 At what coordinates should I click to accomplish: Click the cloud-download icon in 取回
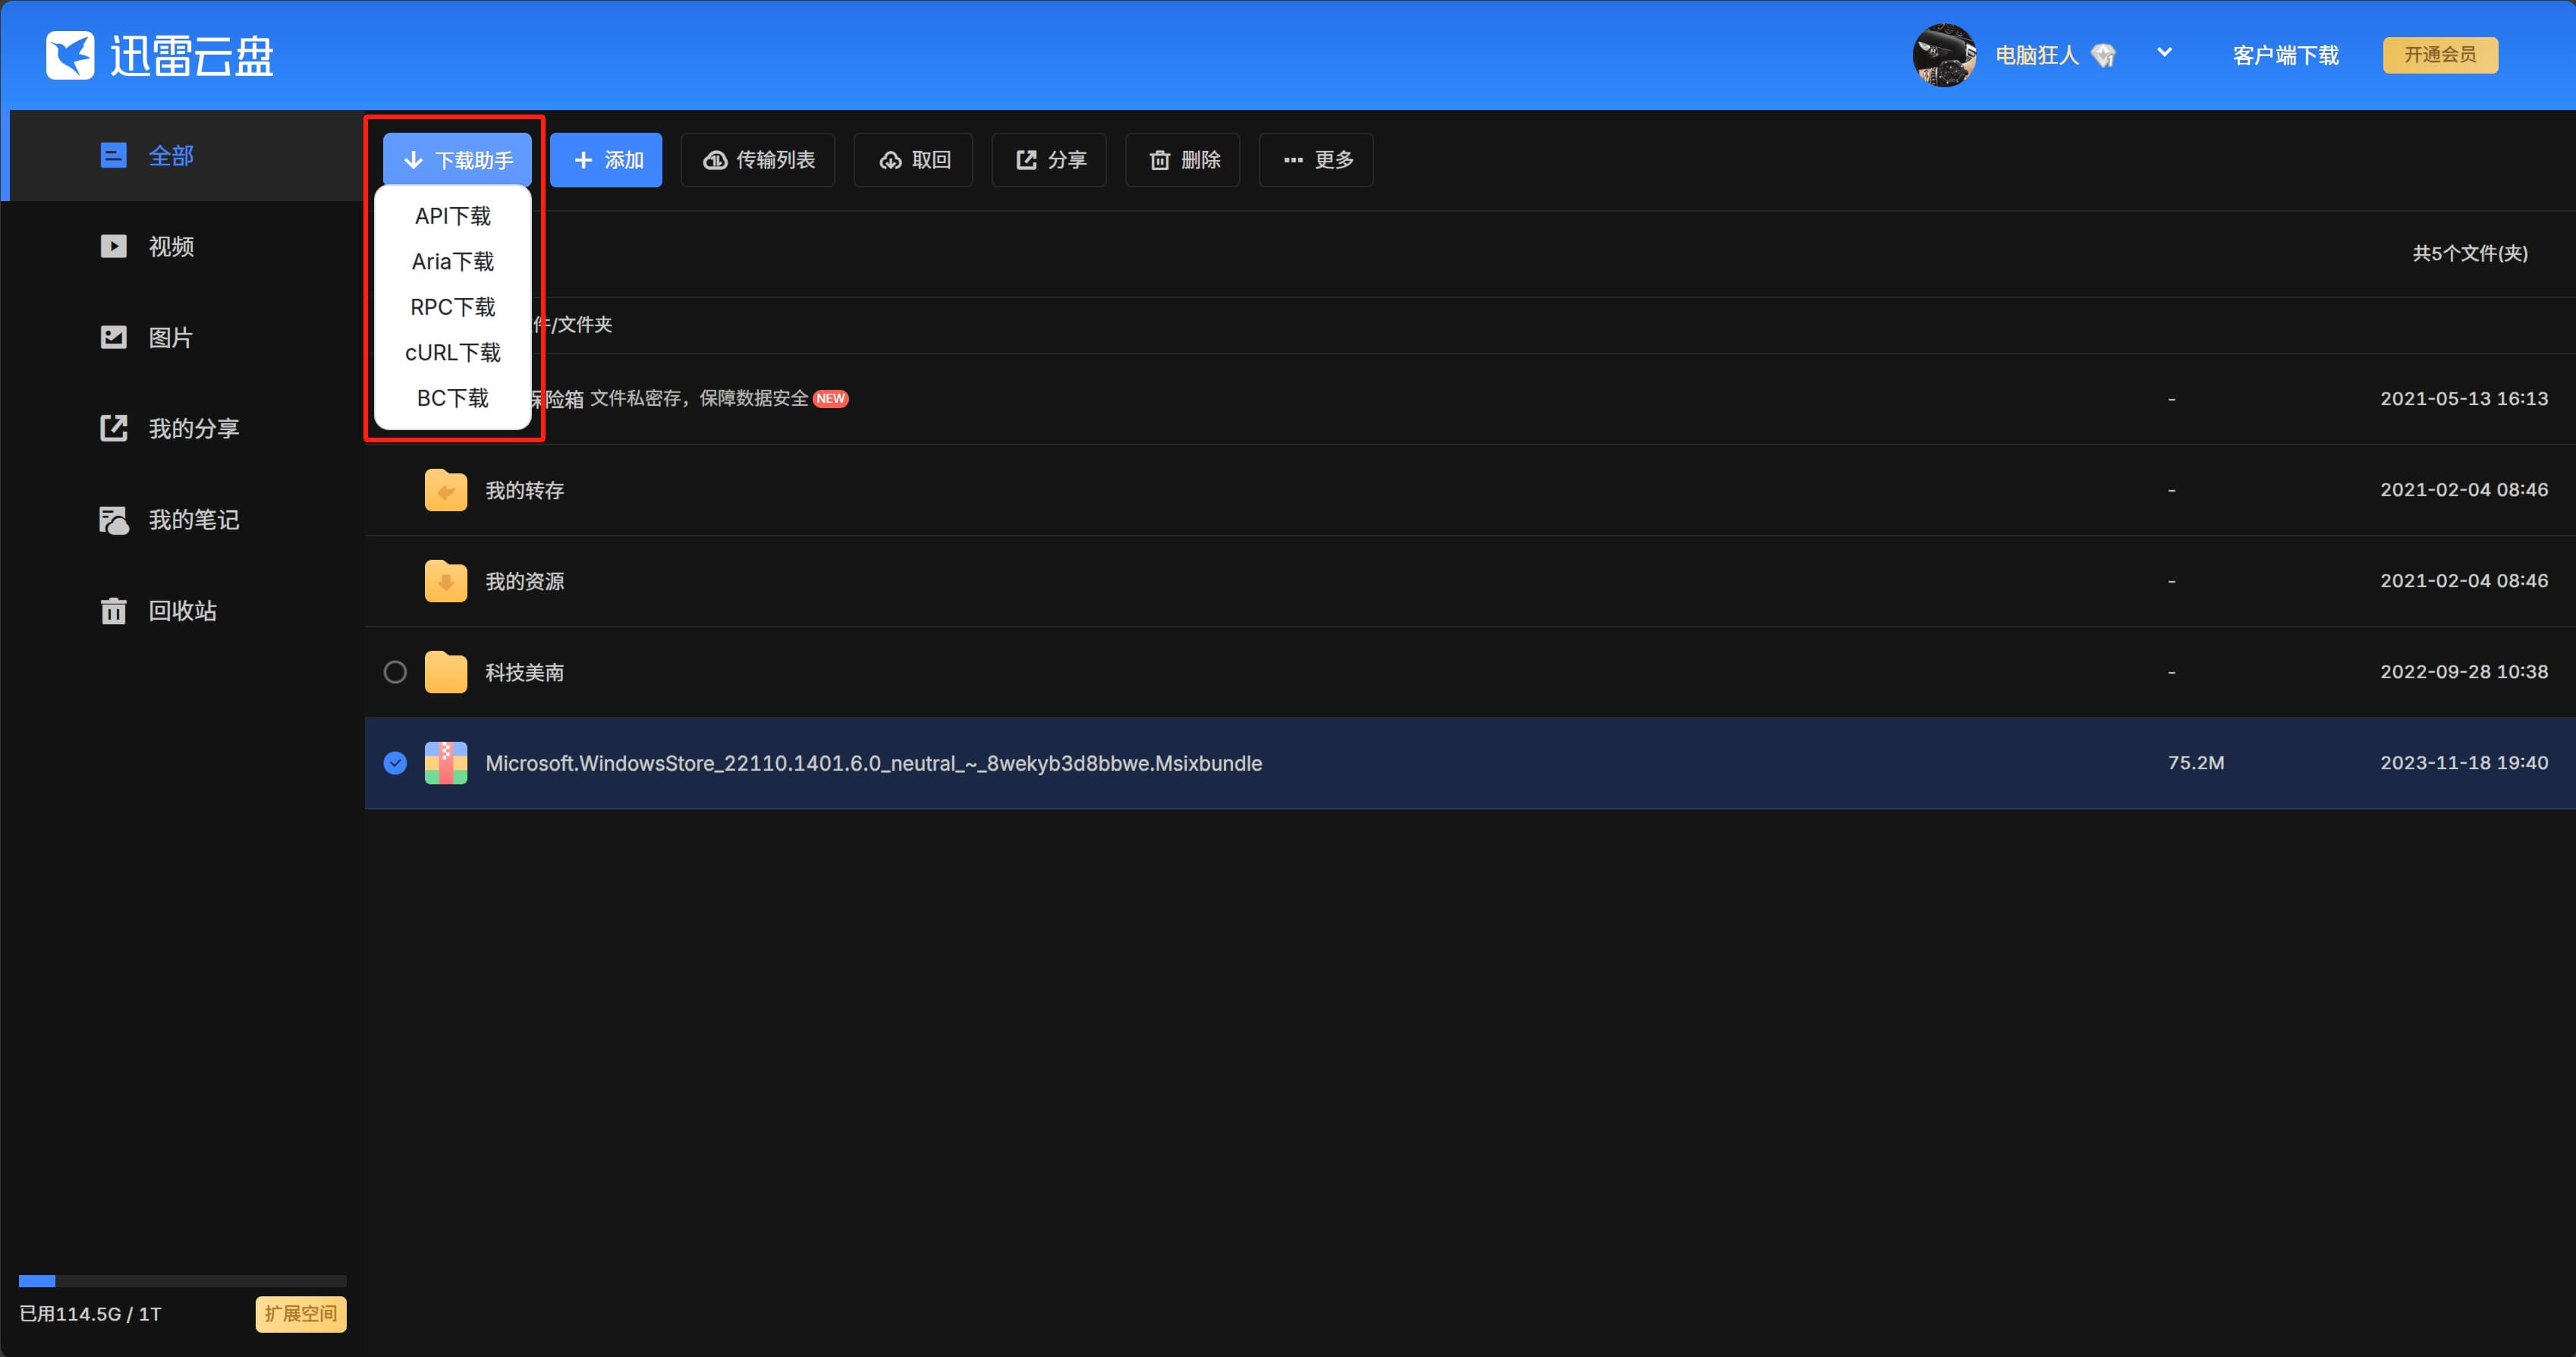(890, 160)
